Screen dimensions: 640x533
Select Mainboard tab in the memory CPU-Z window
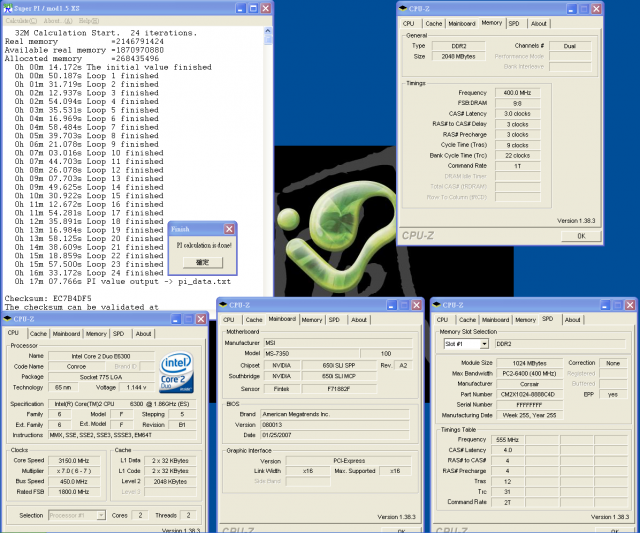[x=462, y=24]
